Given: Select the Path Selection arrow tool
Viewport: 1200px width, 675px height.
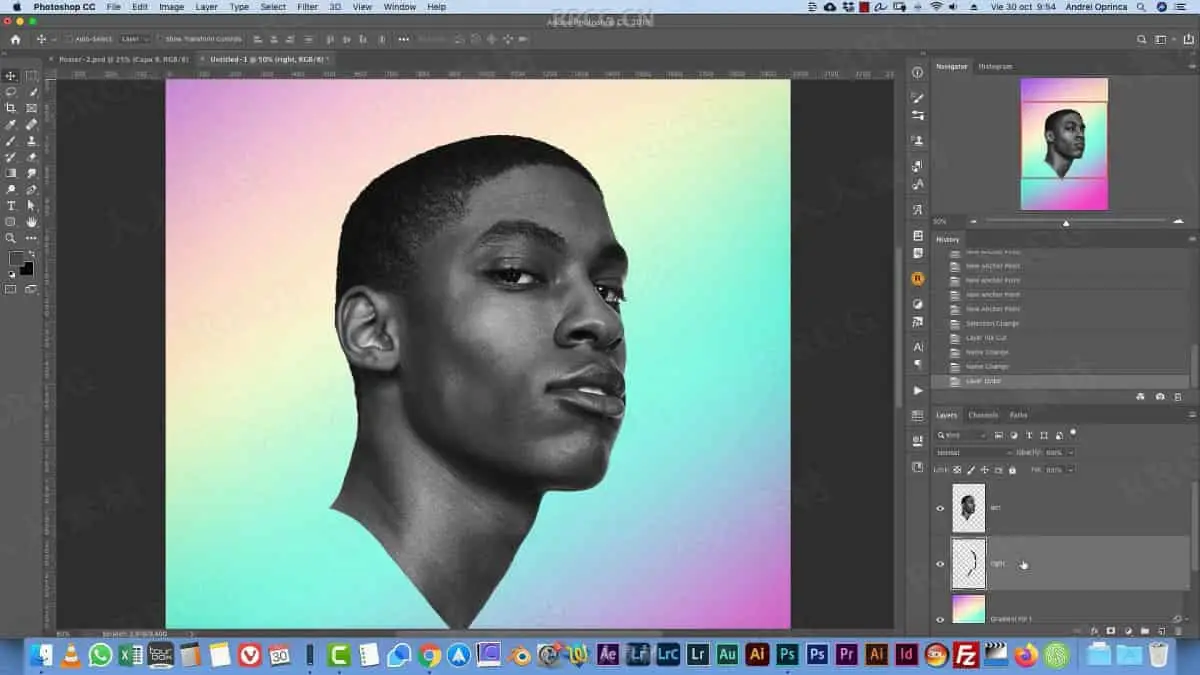Looking at the screenshot, I should click(x=31, y=206).
